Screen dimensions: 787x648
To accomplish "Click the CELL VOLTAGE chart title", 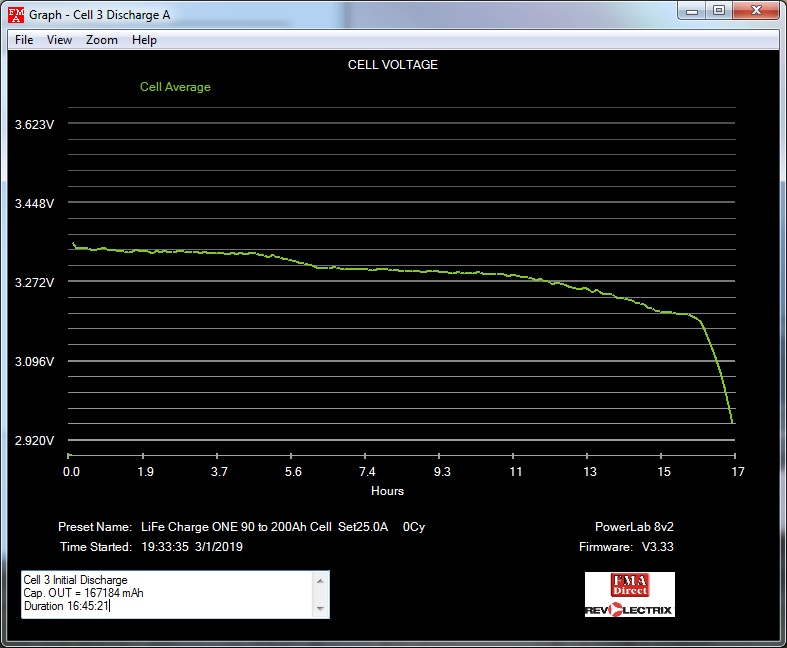I will pos(392,65).
